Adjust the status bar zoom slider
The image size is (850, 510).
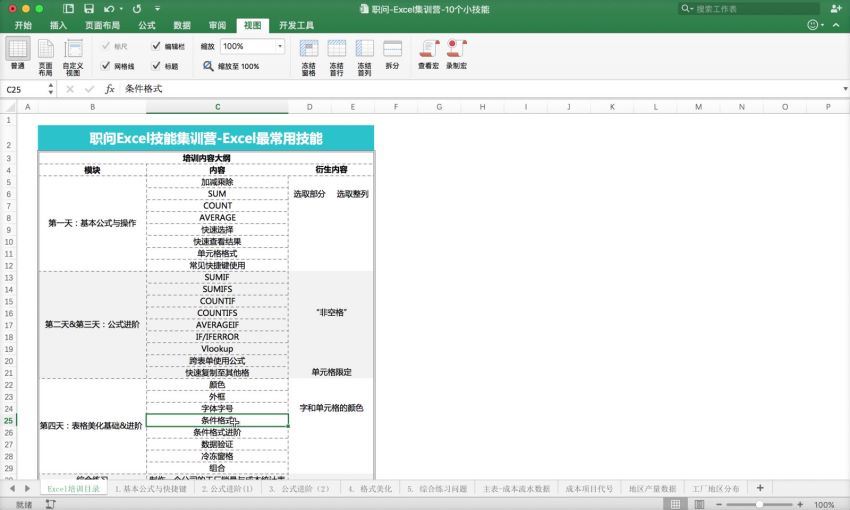click(x=759, y=505)
